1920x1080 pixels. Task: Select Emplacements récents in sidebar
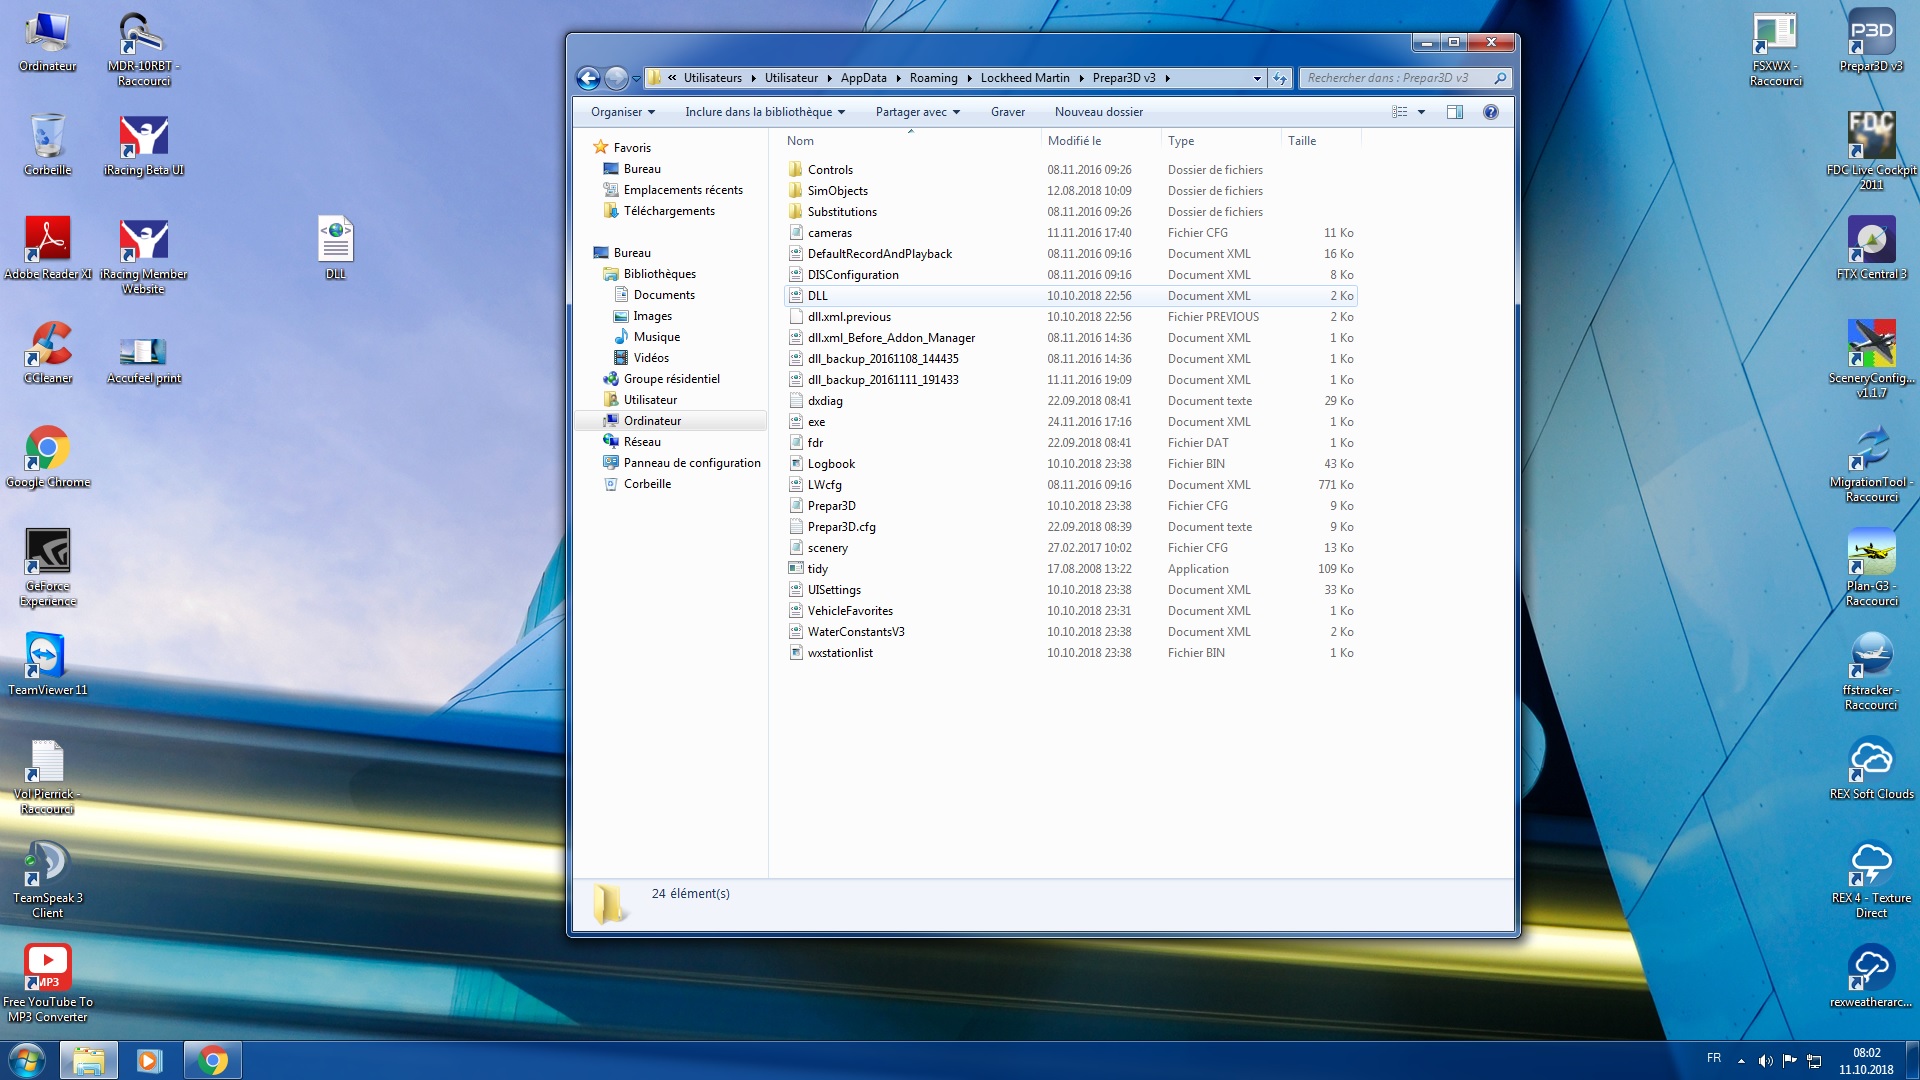point(683,190)
